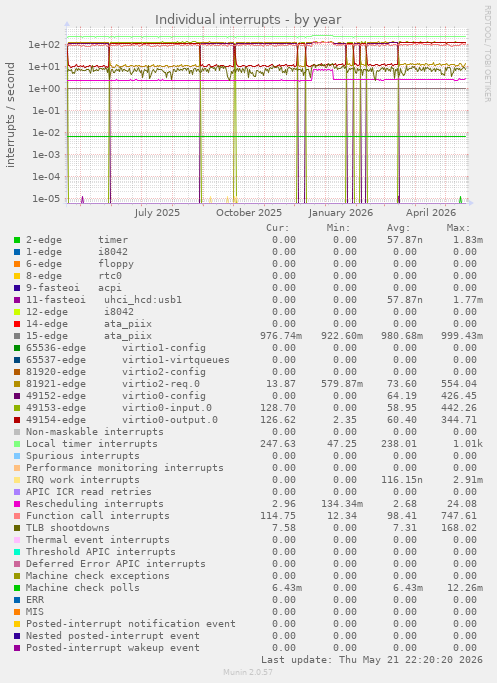497x683 pixels.
Task: Click the January 2026 x-axis label
Action: click(x=341, y=213)
